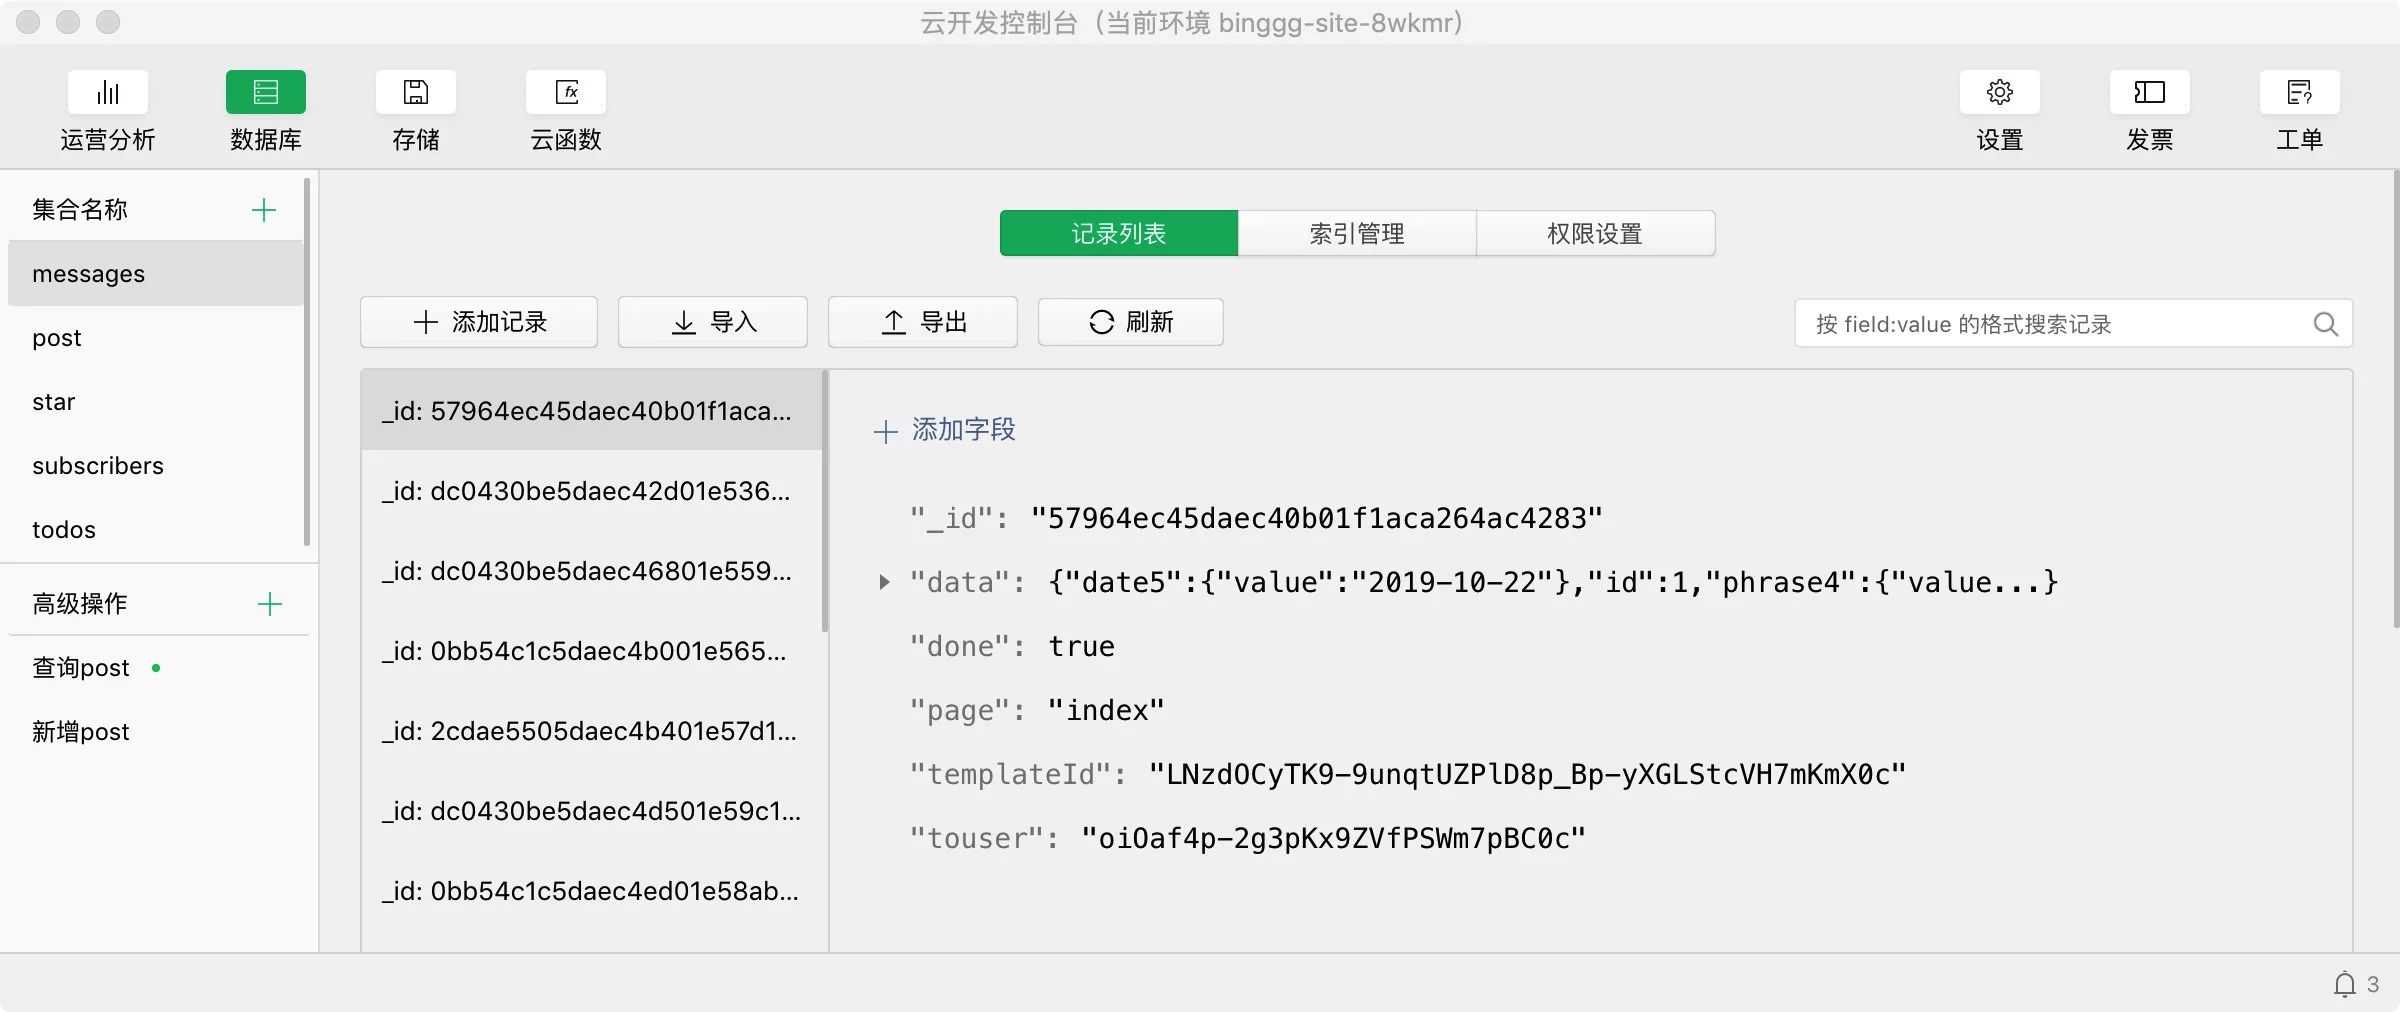
Task: Click the 导入 import button
Action: pyautogui.click(x=713, y=322)
